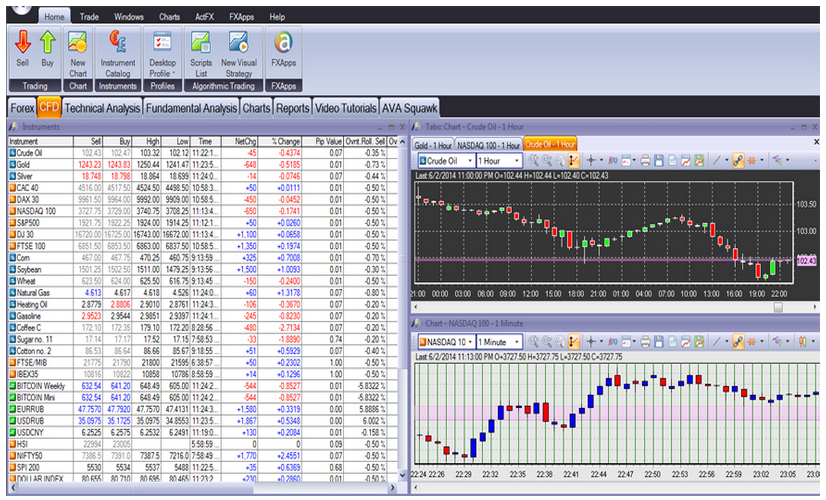
Task: Open the Crude Oil instrument dropdown
Action: coord(470,161)
